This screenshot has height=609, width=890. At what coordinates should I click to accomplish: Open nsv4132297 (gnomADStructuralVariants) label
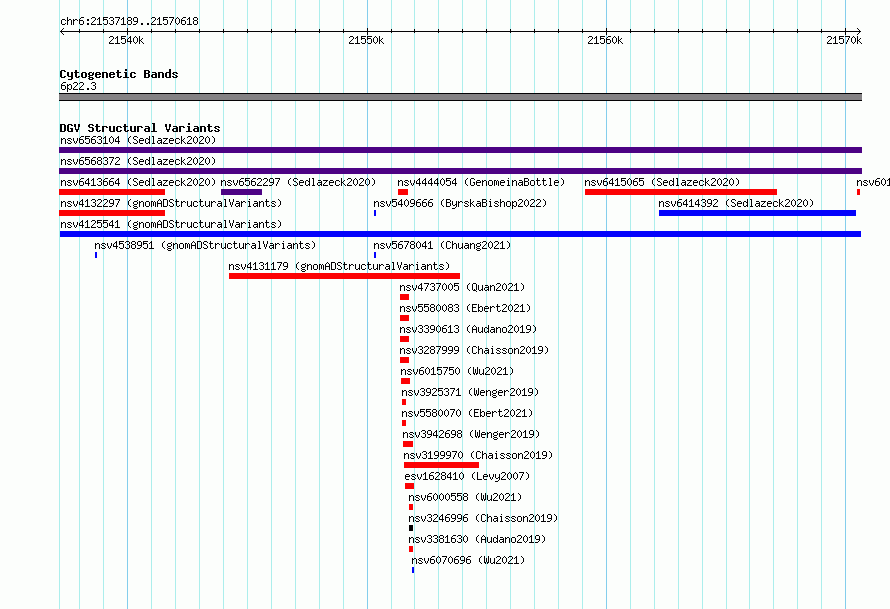[x=171, y=203]
